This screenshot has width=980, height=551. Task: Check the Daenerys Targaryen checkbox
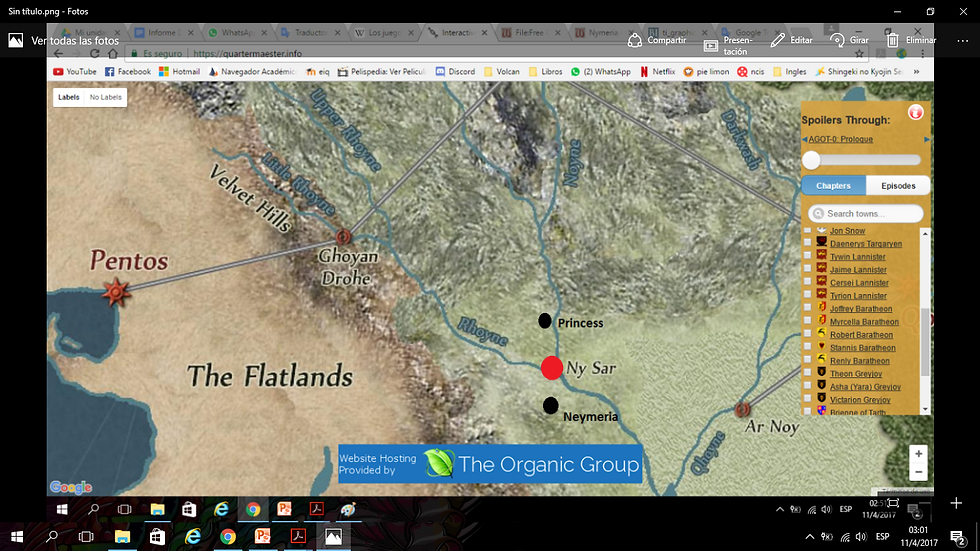click(x=808, y=243)
